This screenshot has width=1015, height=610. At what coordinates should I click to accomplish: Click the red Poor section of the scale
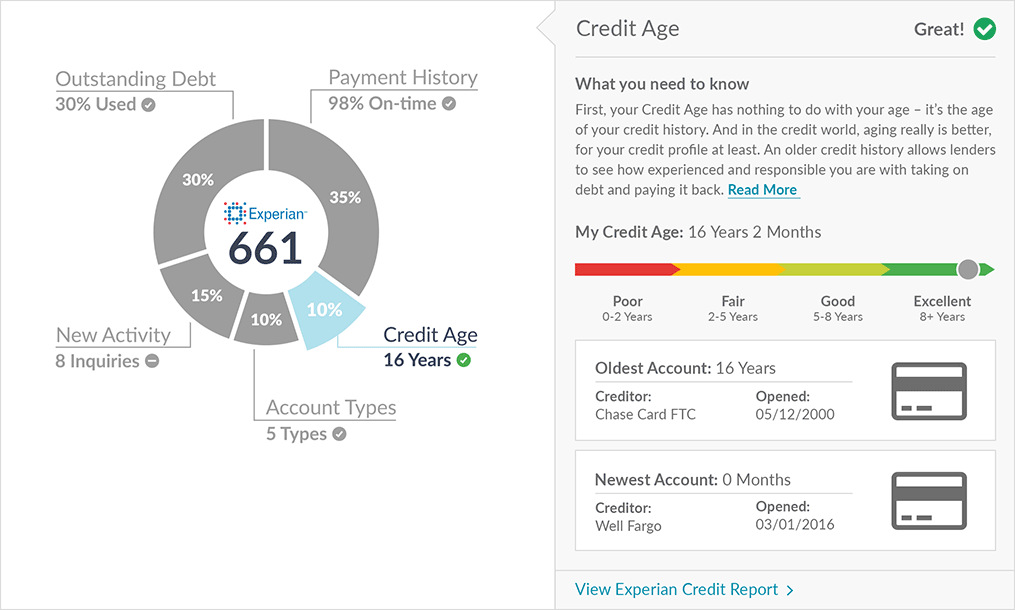click(627, 269)
